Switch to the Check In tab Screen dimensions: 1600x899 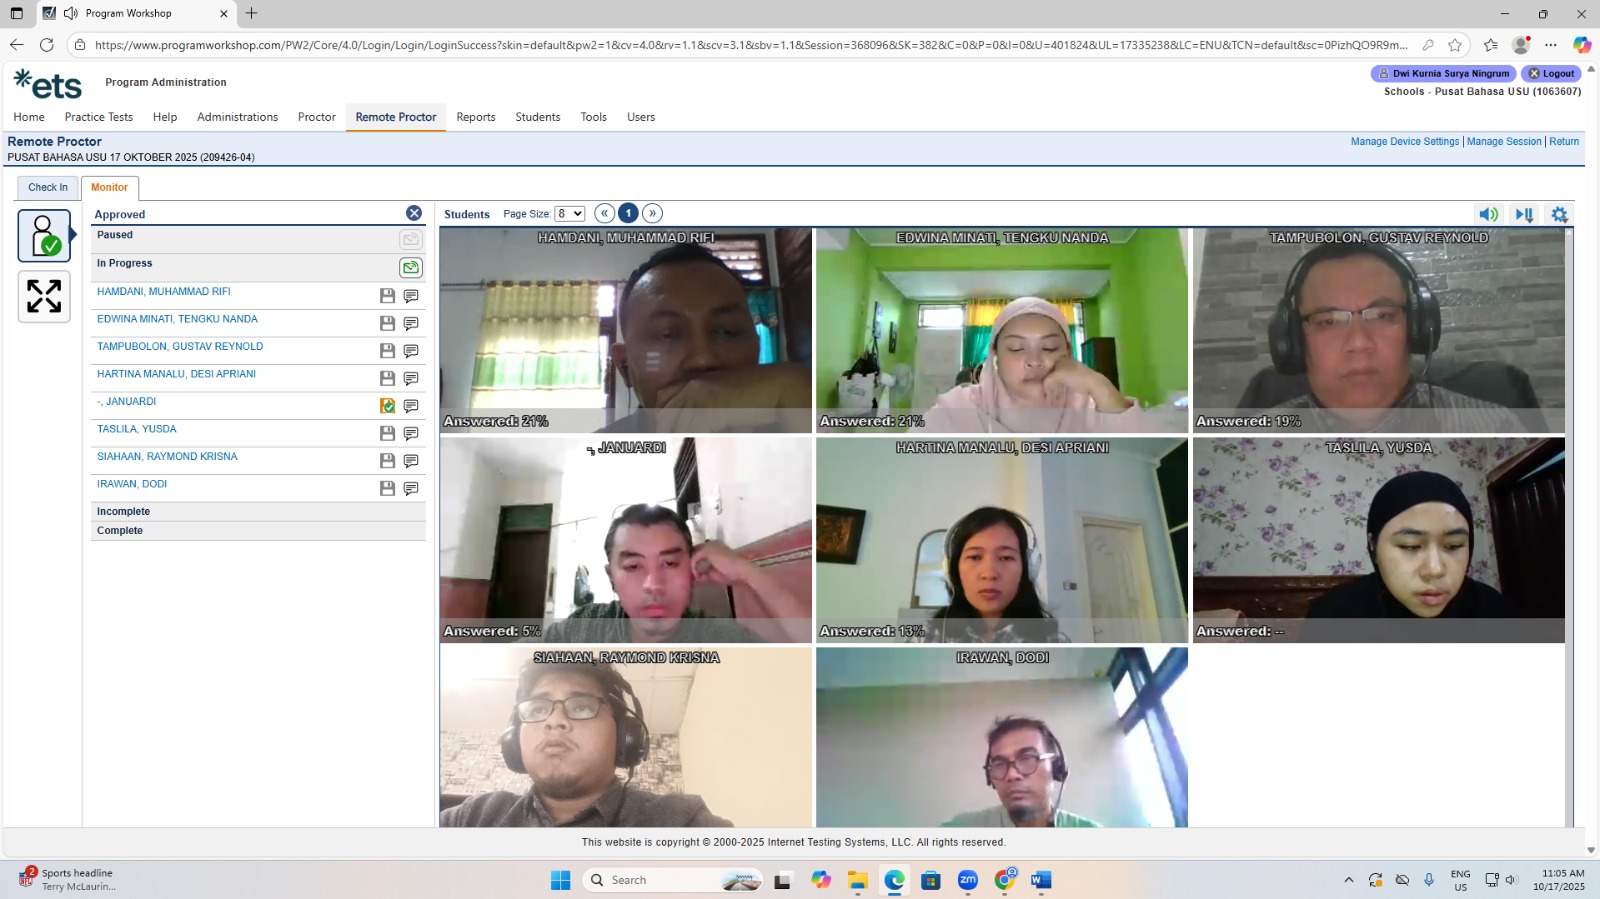pos(48,187)
